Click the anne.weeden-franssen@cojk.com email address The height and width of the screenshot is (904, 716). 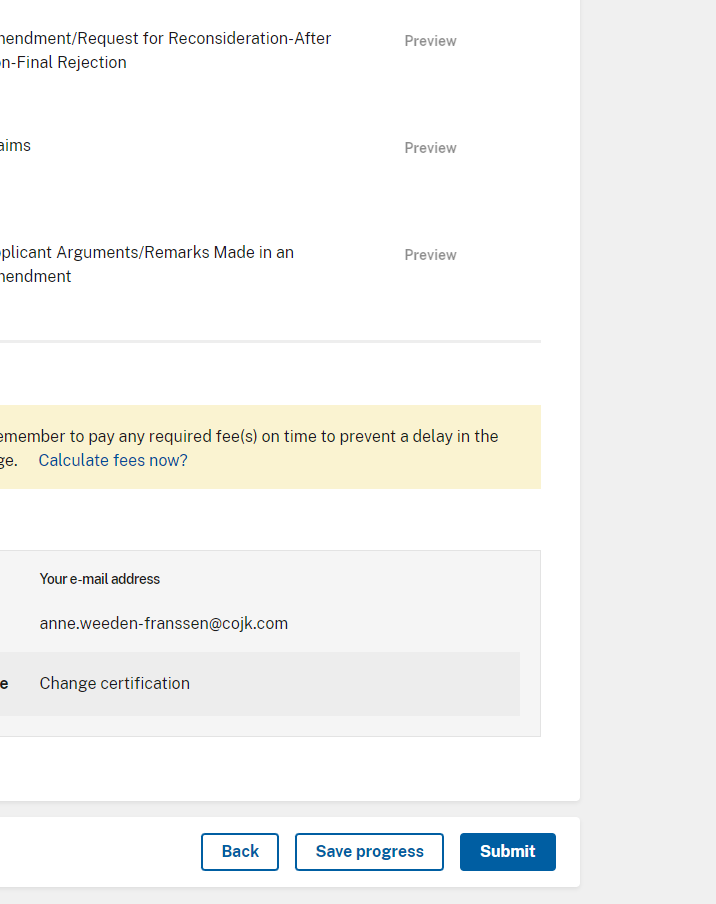point(164,623)
